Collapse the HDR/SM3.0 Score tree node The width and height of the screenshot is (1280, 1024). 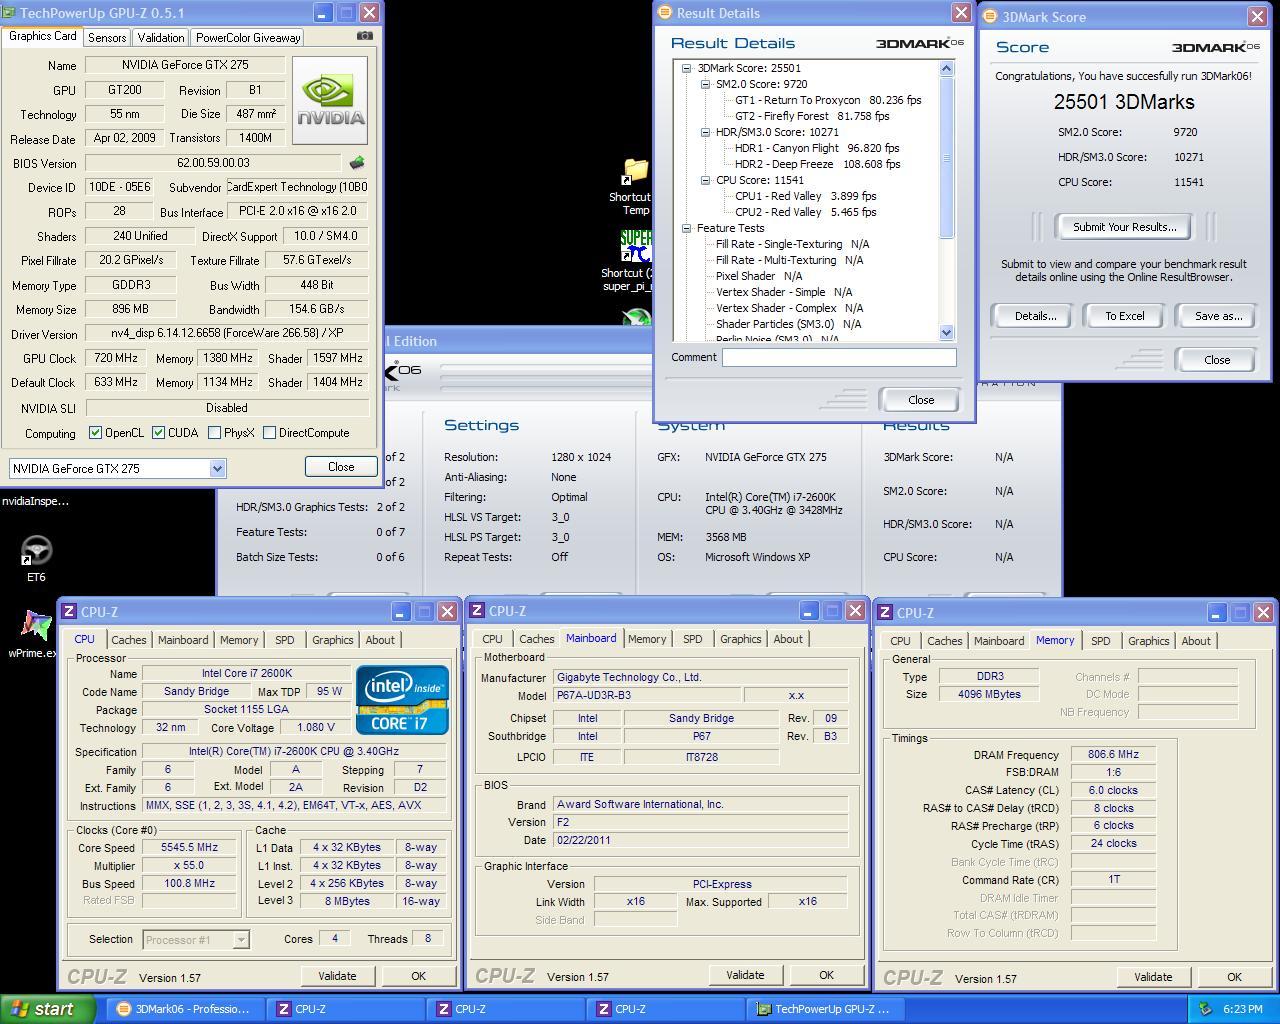click(x=705, y=132)
